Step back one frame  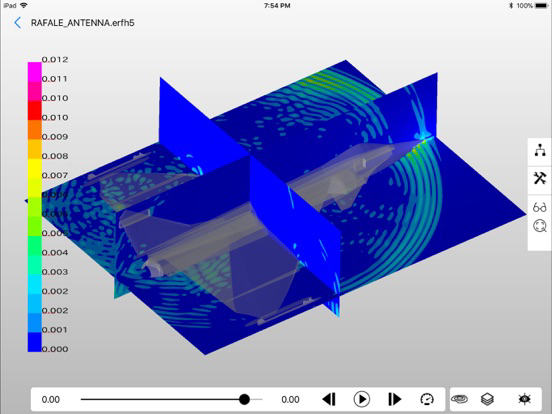tap(329, 399)
